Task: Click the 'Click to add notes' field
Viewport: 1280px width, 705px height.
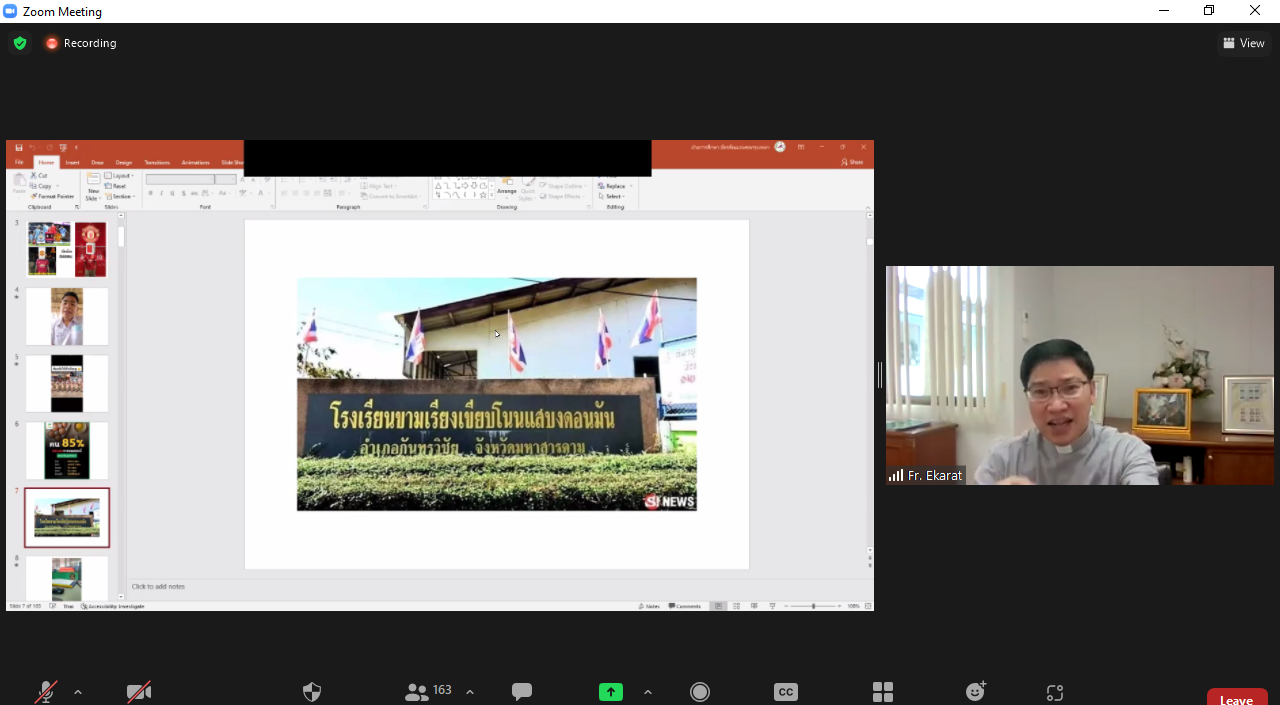Action: (x=158, y=587)
